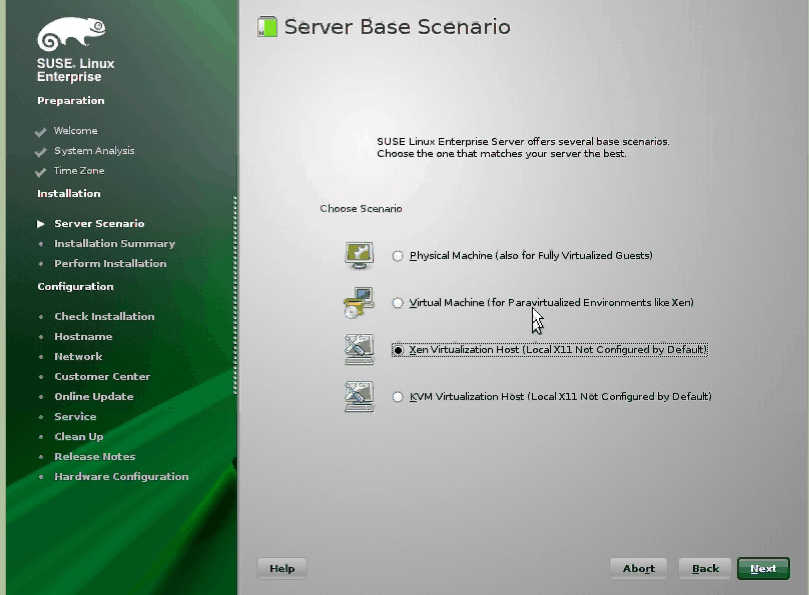Screen dimensions: 809x595
Task: Click Online Update step
Action: [x=94, y=396]
